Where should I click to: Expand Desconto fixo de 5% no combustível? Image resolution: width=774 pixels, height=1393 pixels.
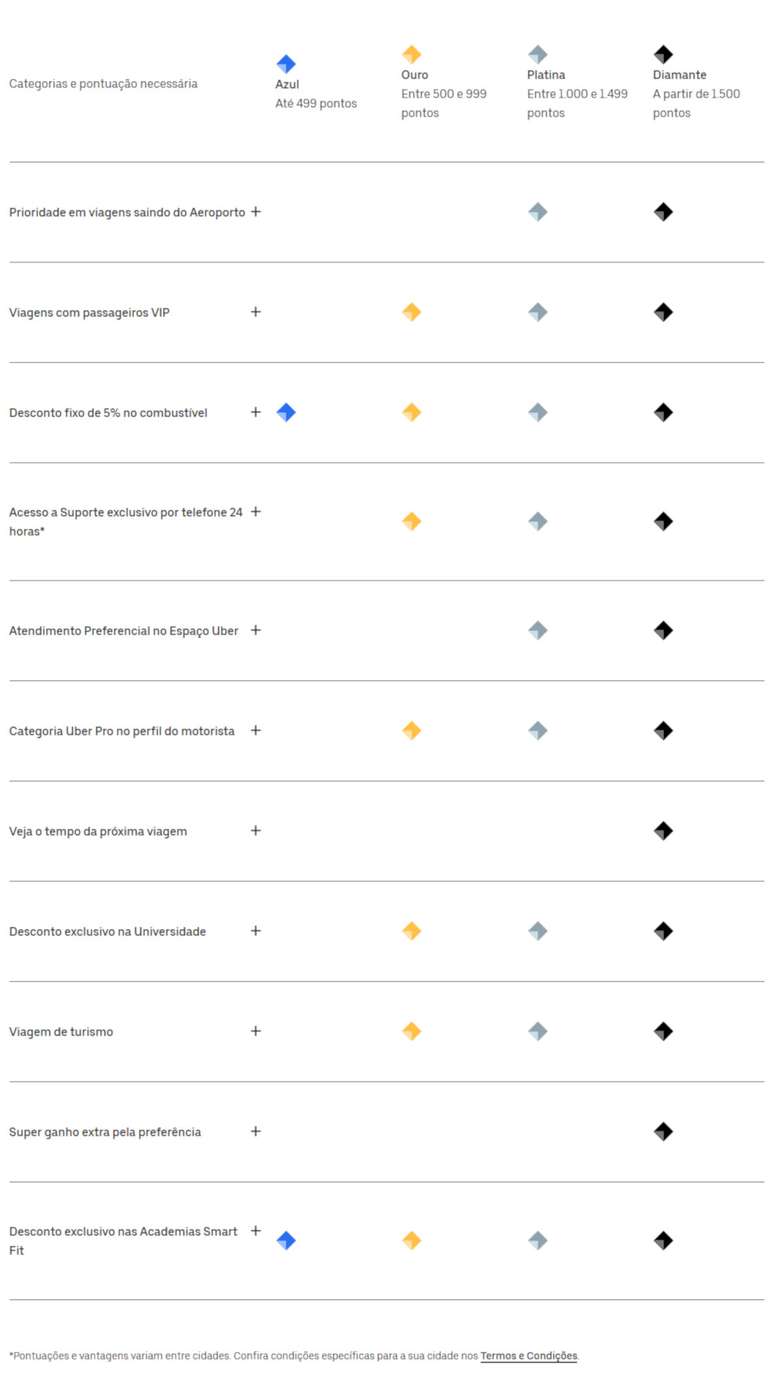tap(256, 412)
